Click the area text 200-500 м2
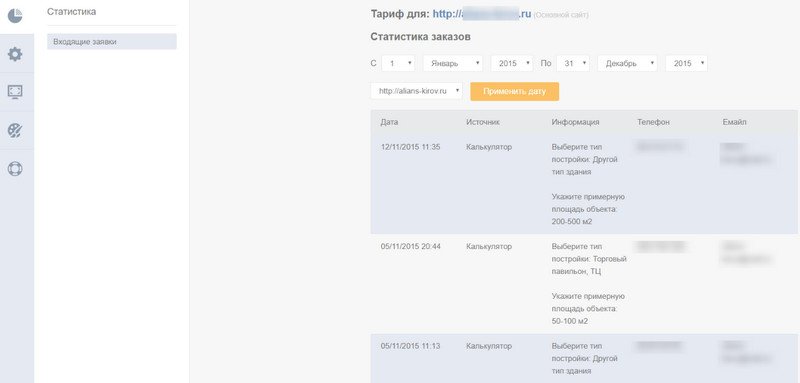 tap(572, 222)
